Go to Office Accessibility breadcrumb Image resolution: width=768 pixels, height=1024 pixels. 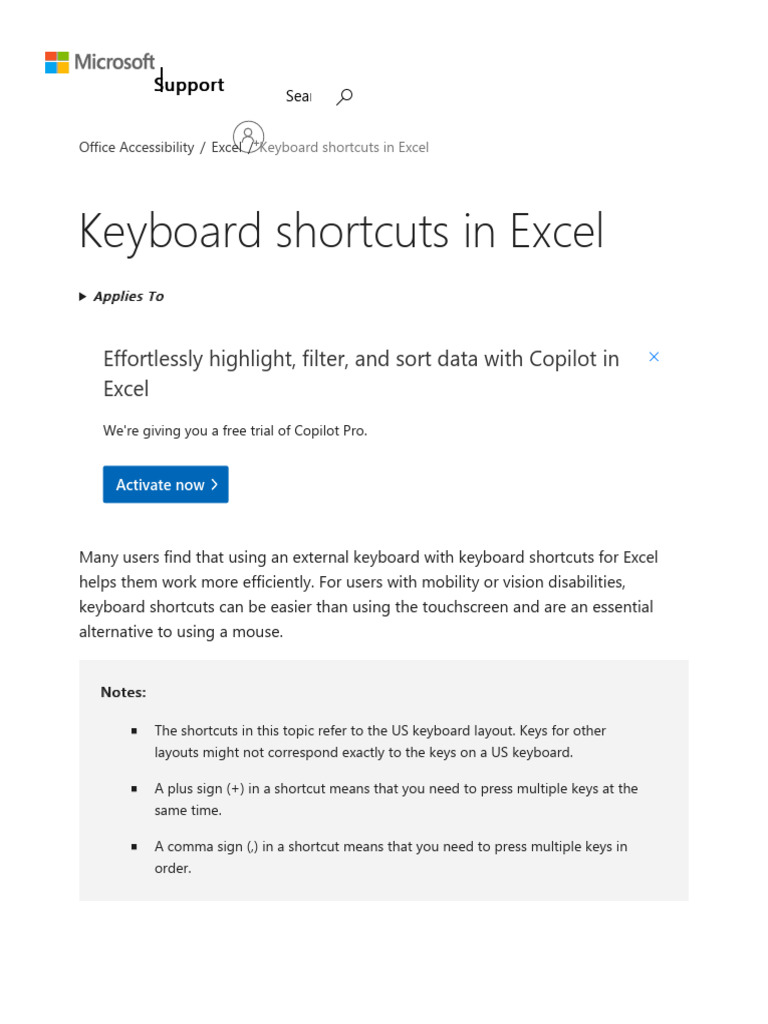tap(136, 147)
